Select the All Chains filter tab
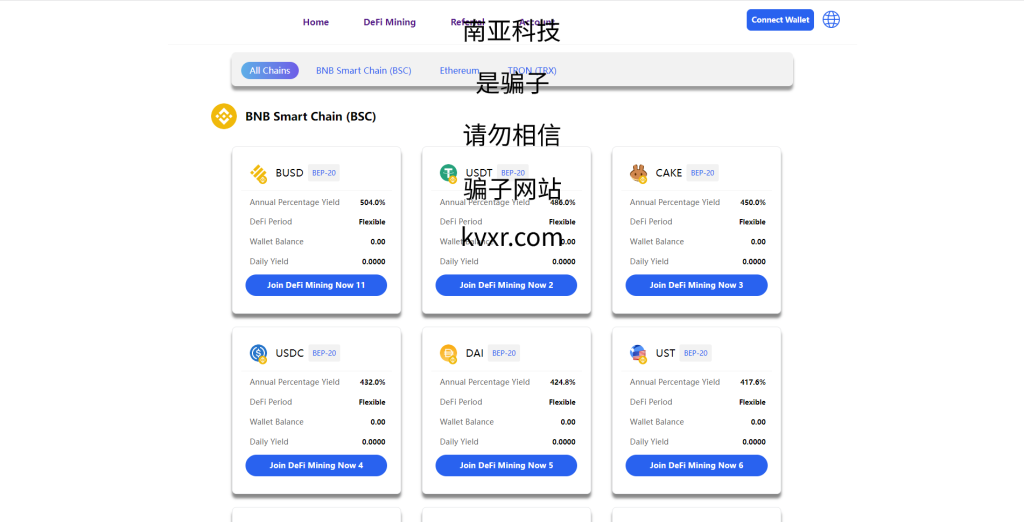 click(270, 71)
